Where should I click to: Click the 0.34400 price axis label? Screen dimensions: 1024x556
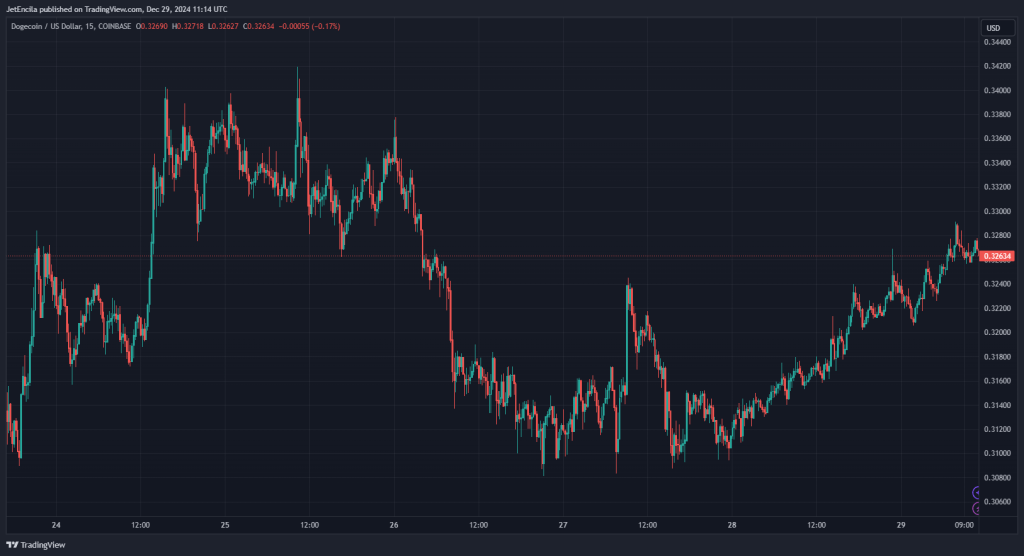tap(997, 42)
